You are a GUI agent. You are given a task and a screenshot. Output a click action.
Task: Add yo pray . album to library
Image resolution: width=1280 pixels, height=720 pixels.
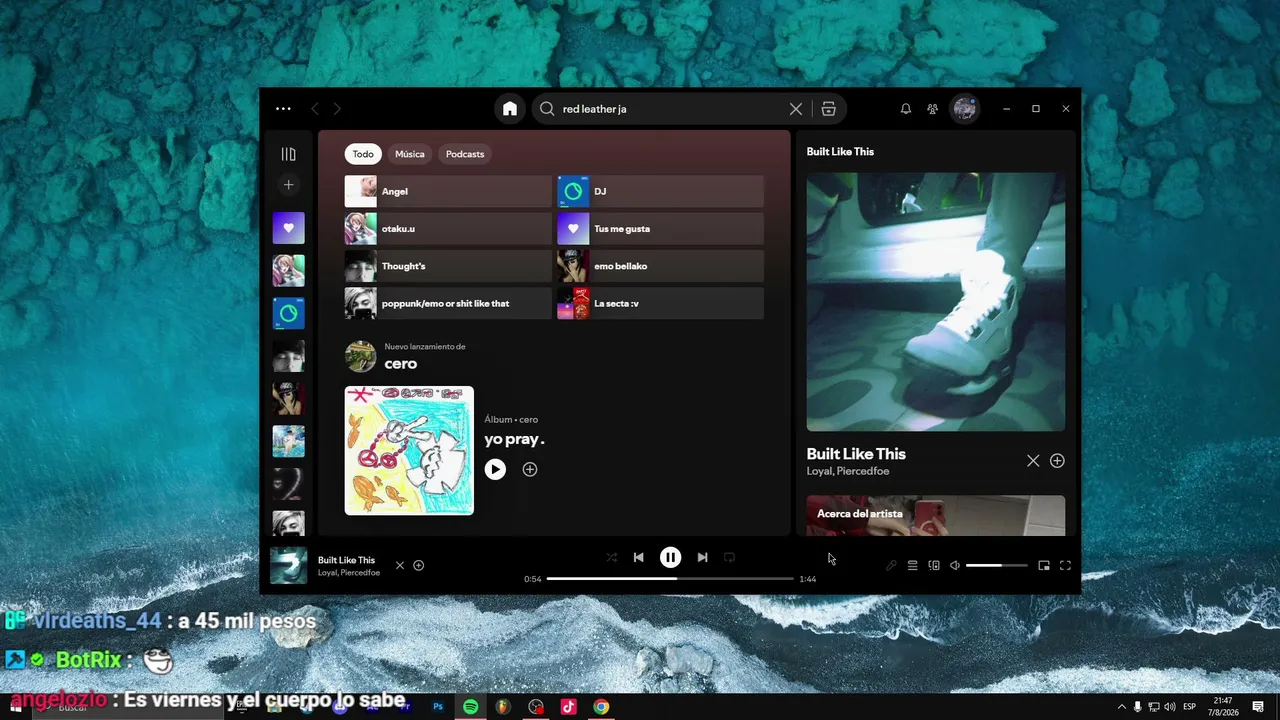pyautogui.click(x=530, y=469)
